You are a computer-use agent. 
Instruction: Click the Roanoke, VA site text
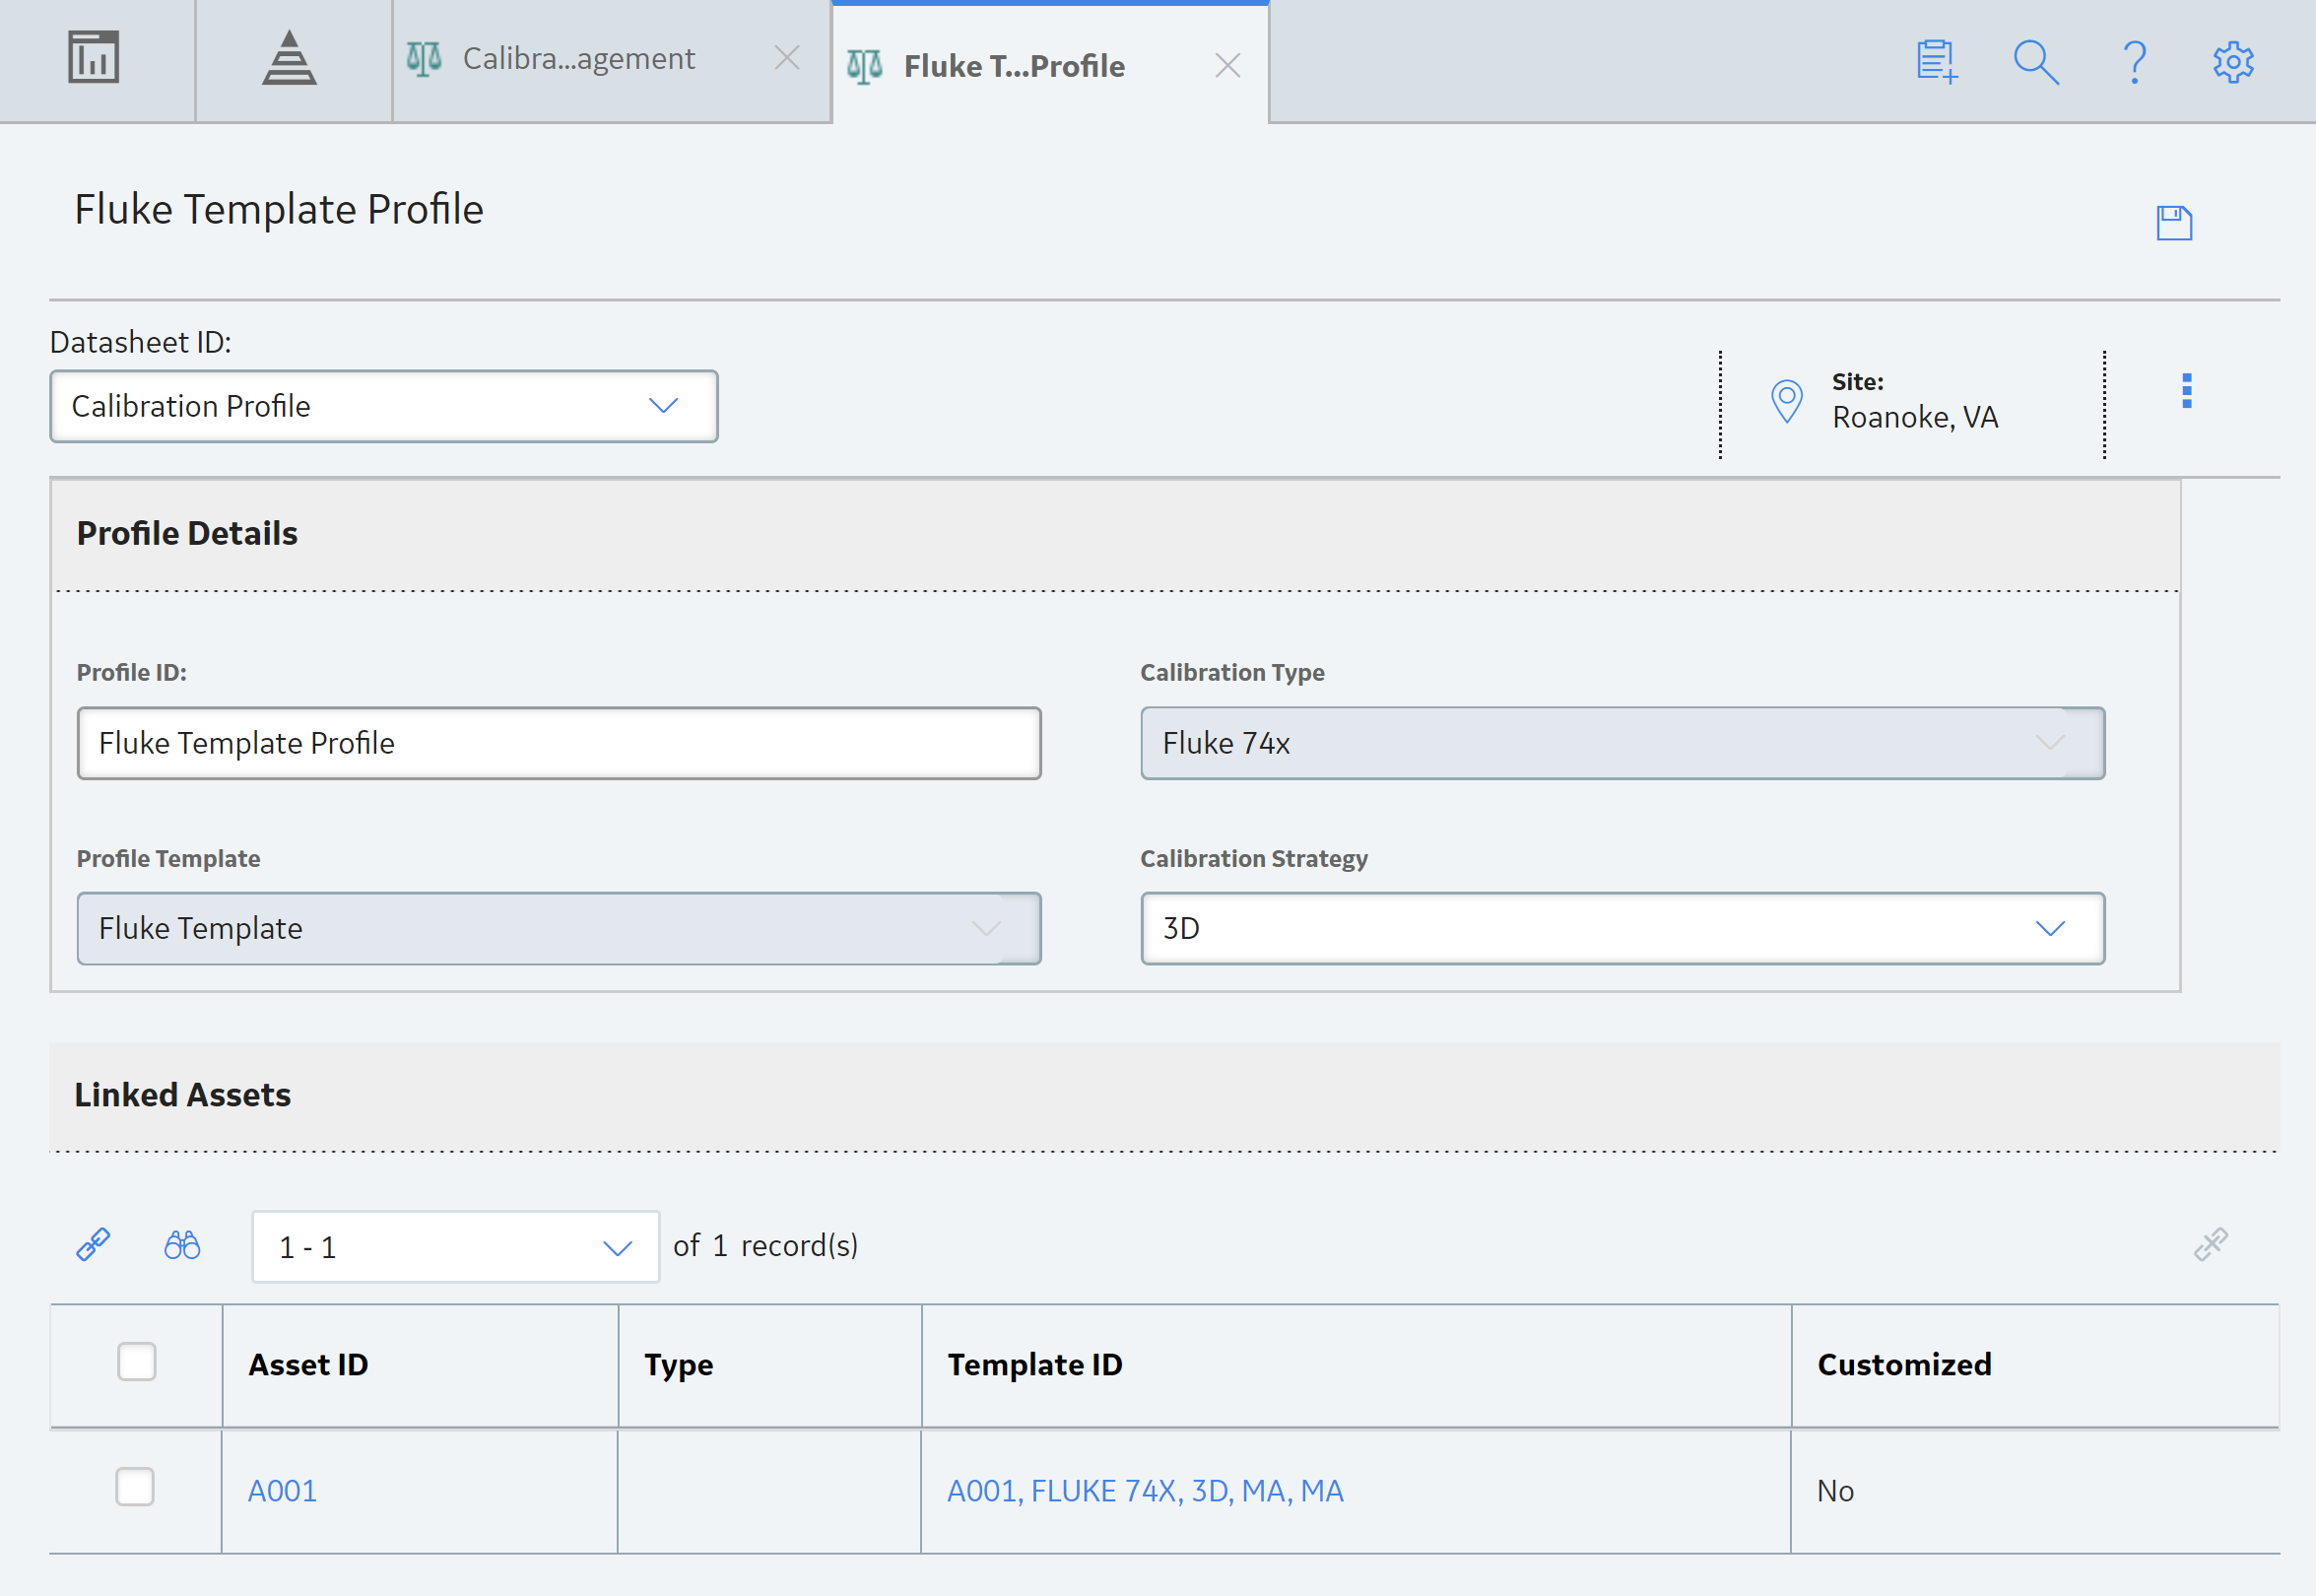pyautogui.click(x=1915, y=416)
